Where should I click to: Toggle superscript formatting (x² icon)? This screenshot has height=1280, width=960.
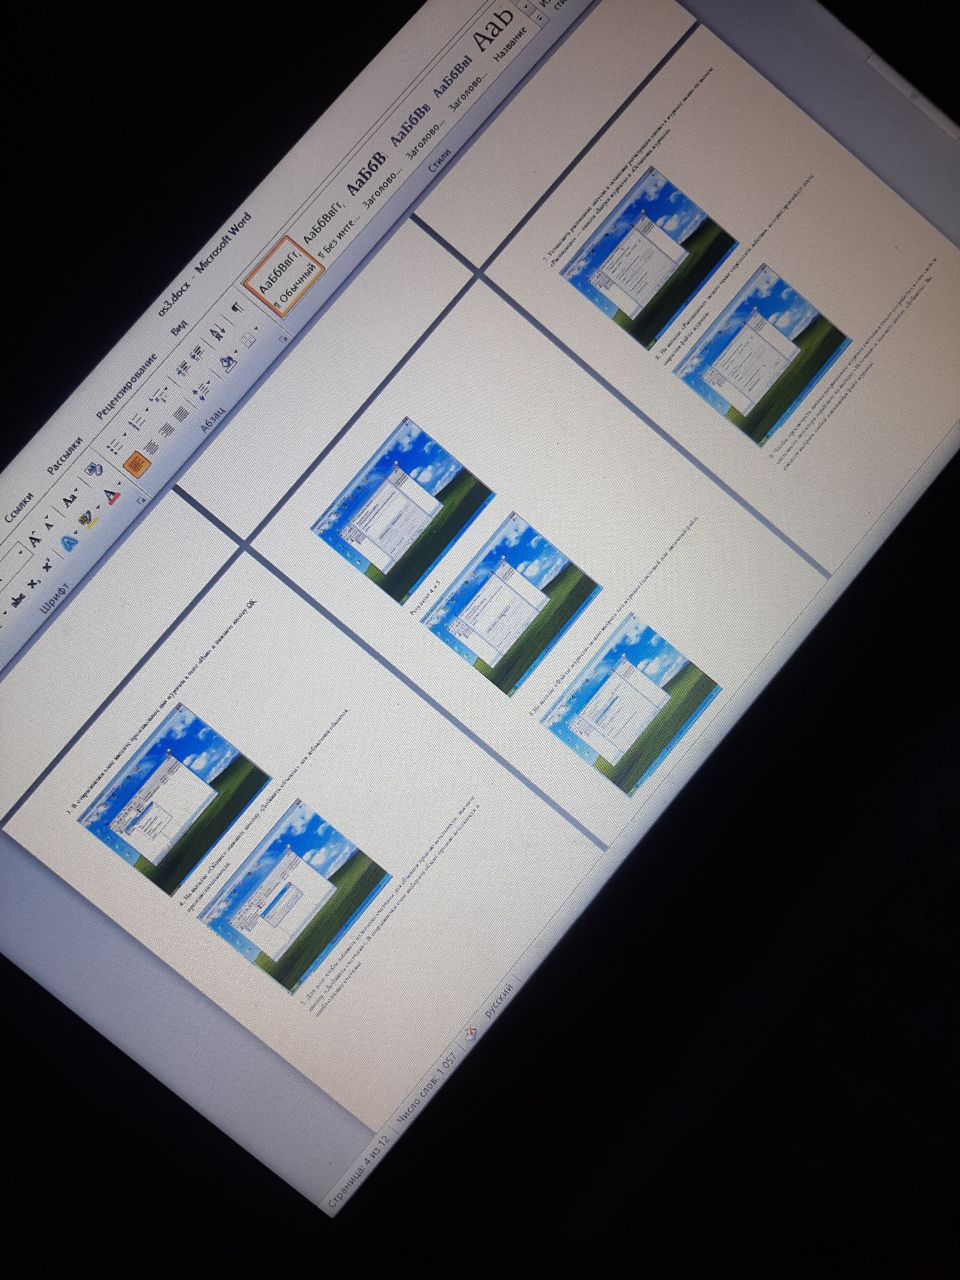(47, 566)
